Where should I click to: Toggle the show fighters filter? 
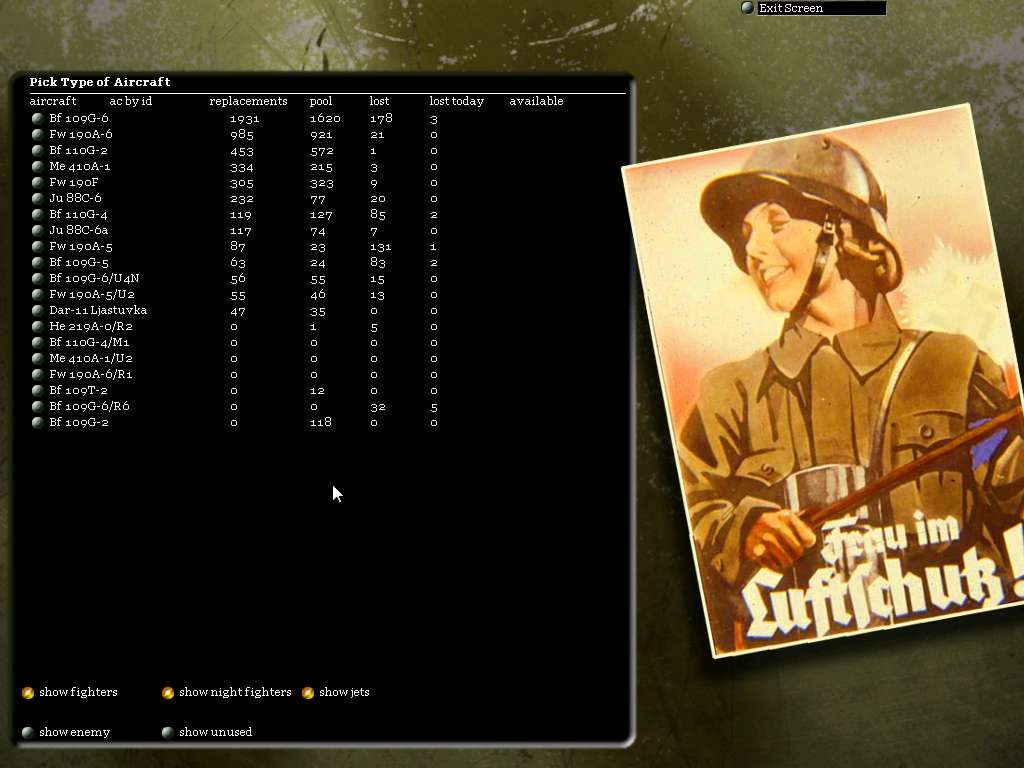tap(27, 692)
